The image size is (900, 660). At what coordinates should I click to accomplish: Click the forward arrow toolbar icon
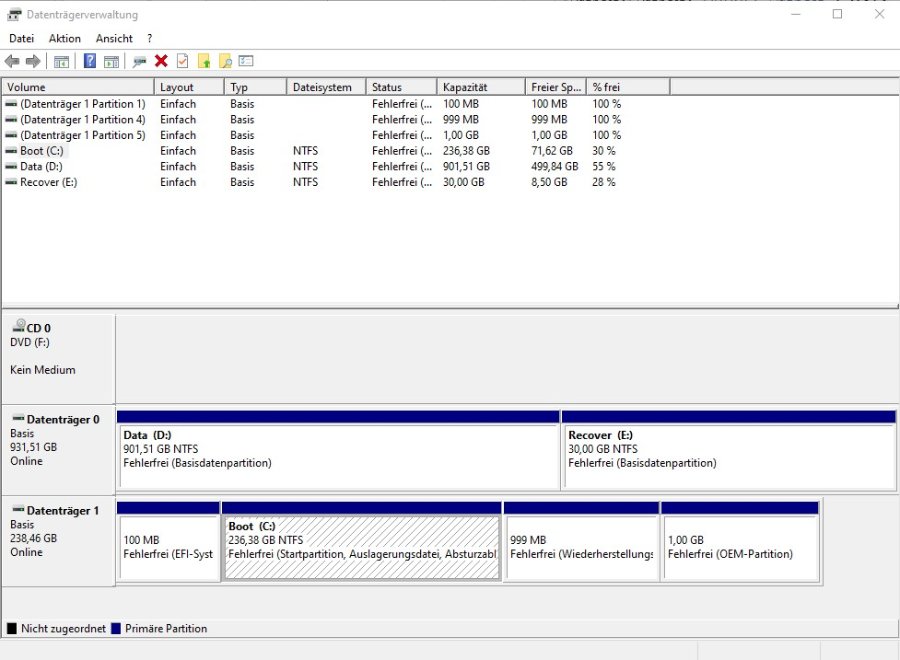pos(33,61)
